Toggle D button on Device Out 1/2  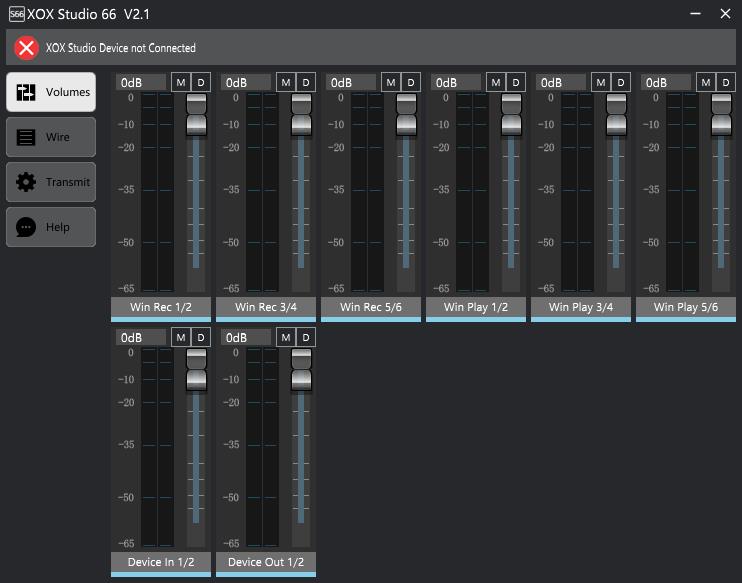(x=306, y=337)
